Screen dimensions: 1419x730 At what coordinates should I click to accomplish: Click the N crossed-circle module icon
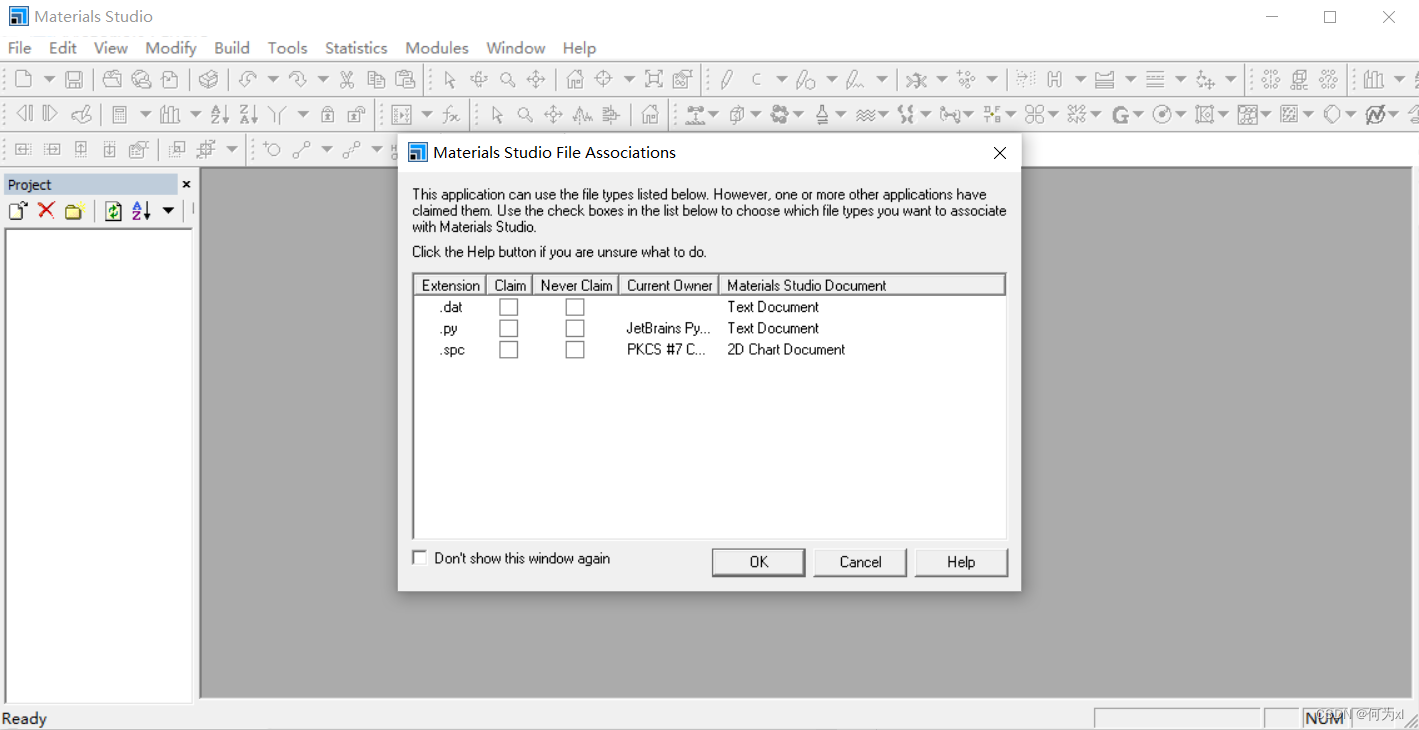point(1375,115)
